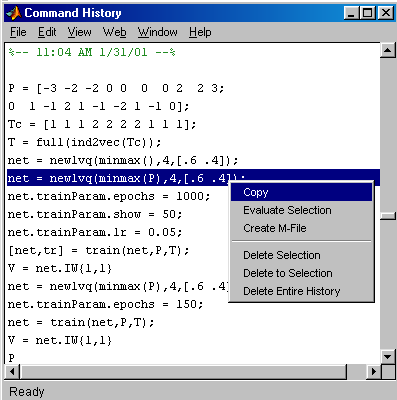Select 'net.trainParam.epochs = 1000;' line
The height and width of the screenshot is (400, 397).
point(109,196)
